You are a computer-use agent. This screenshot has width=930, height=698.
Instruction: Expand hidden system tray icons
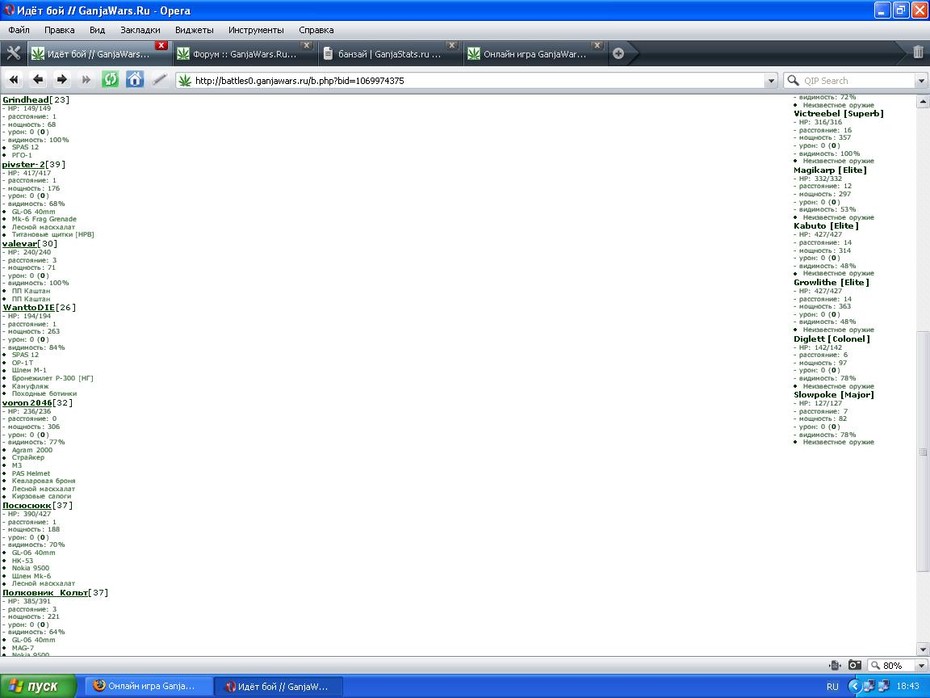point(854,686)
